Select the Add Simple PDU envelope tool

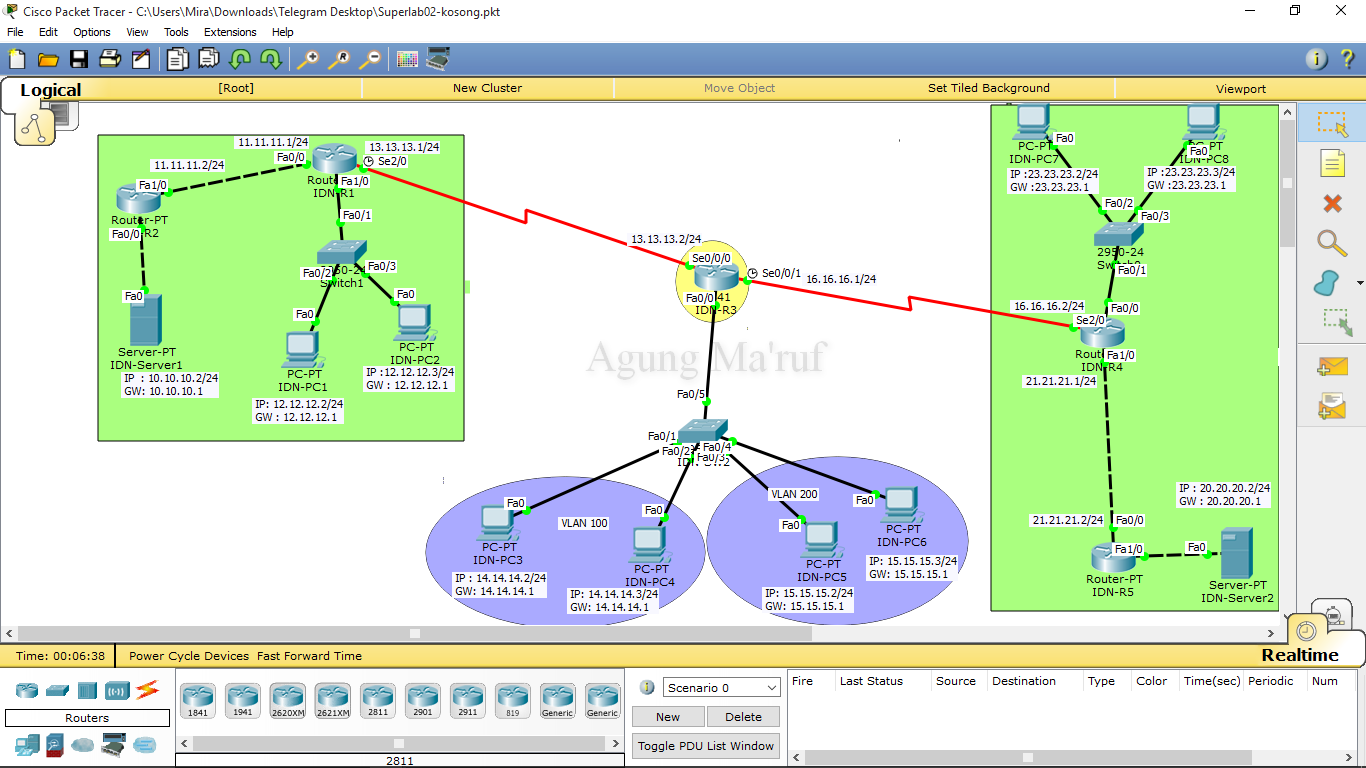click(1331, 366)
